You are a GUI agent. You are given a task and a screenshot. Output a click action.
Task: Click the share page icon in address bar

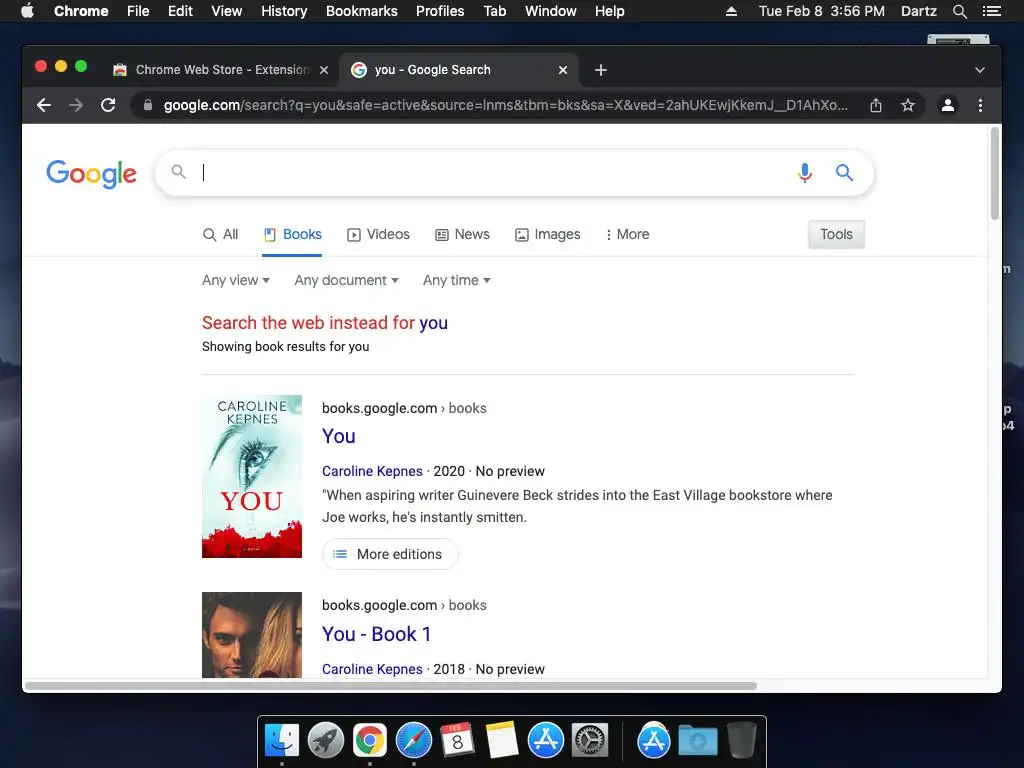tap(876, 105)
